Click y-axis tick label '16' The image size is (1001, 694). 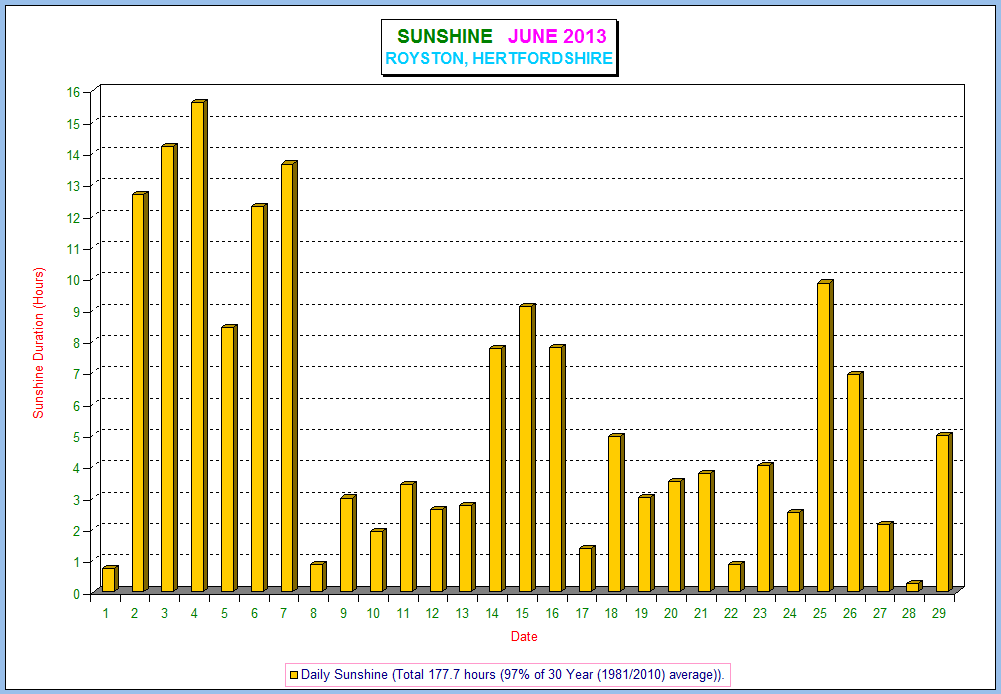[74, 92]
